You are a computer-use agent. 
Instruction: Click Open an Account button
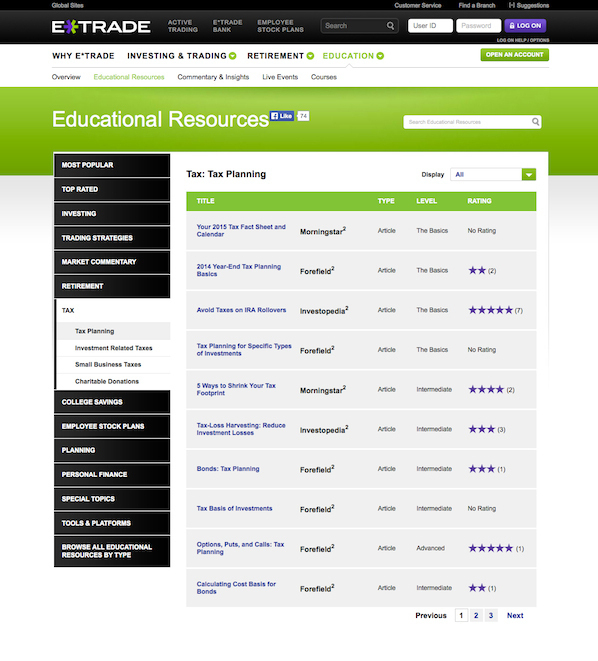[515, 55]
